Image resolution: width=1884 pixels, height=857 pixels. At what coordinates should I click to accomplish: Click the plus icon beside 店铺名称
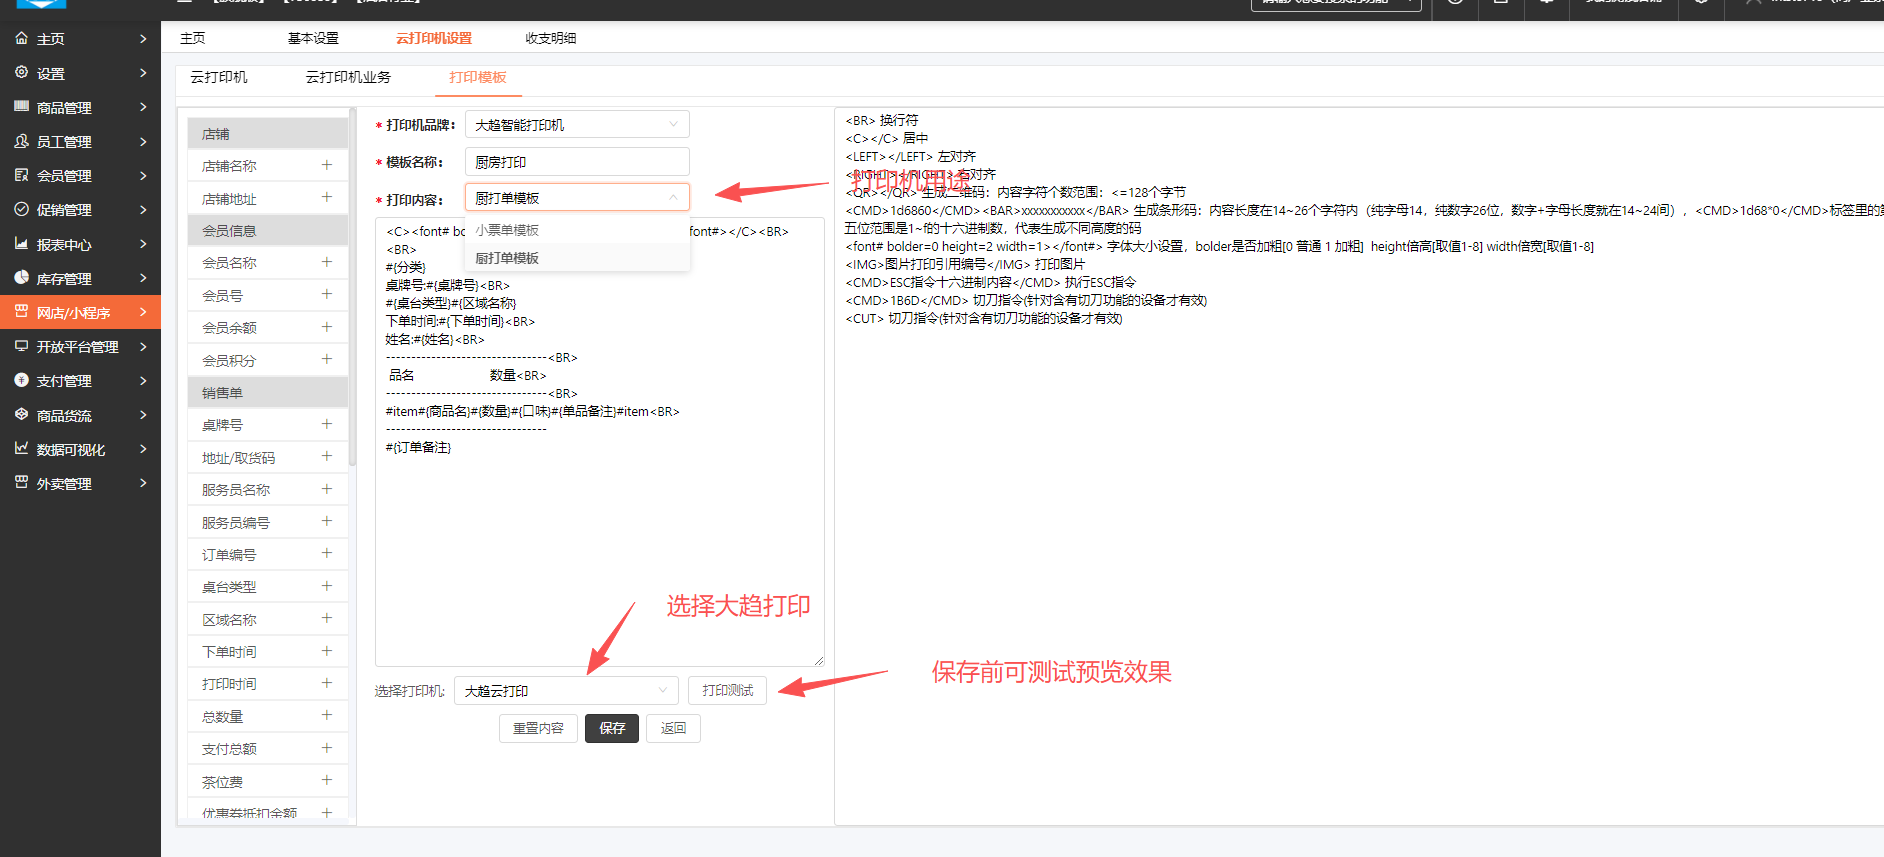click(326, 165)
